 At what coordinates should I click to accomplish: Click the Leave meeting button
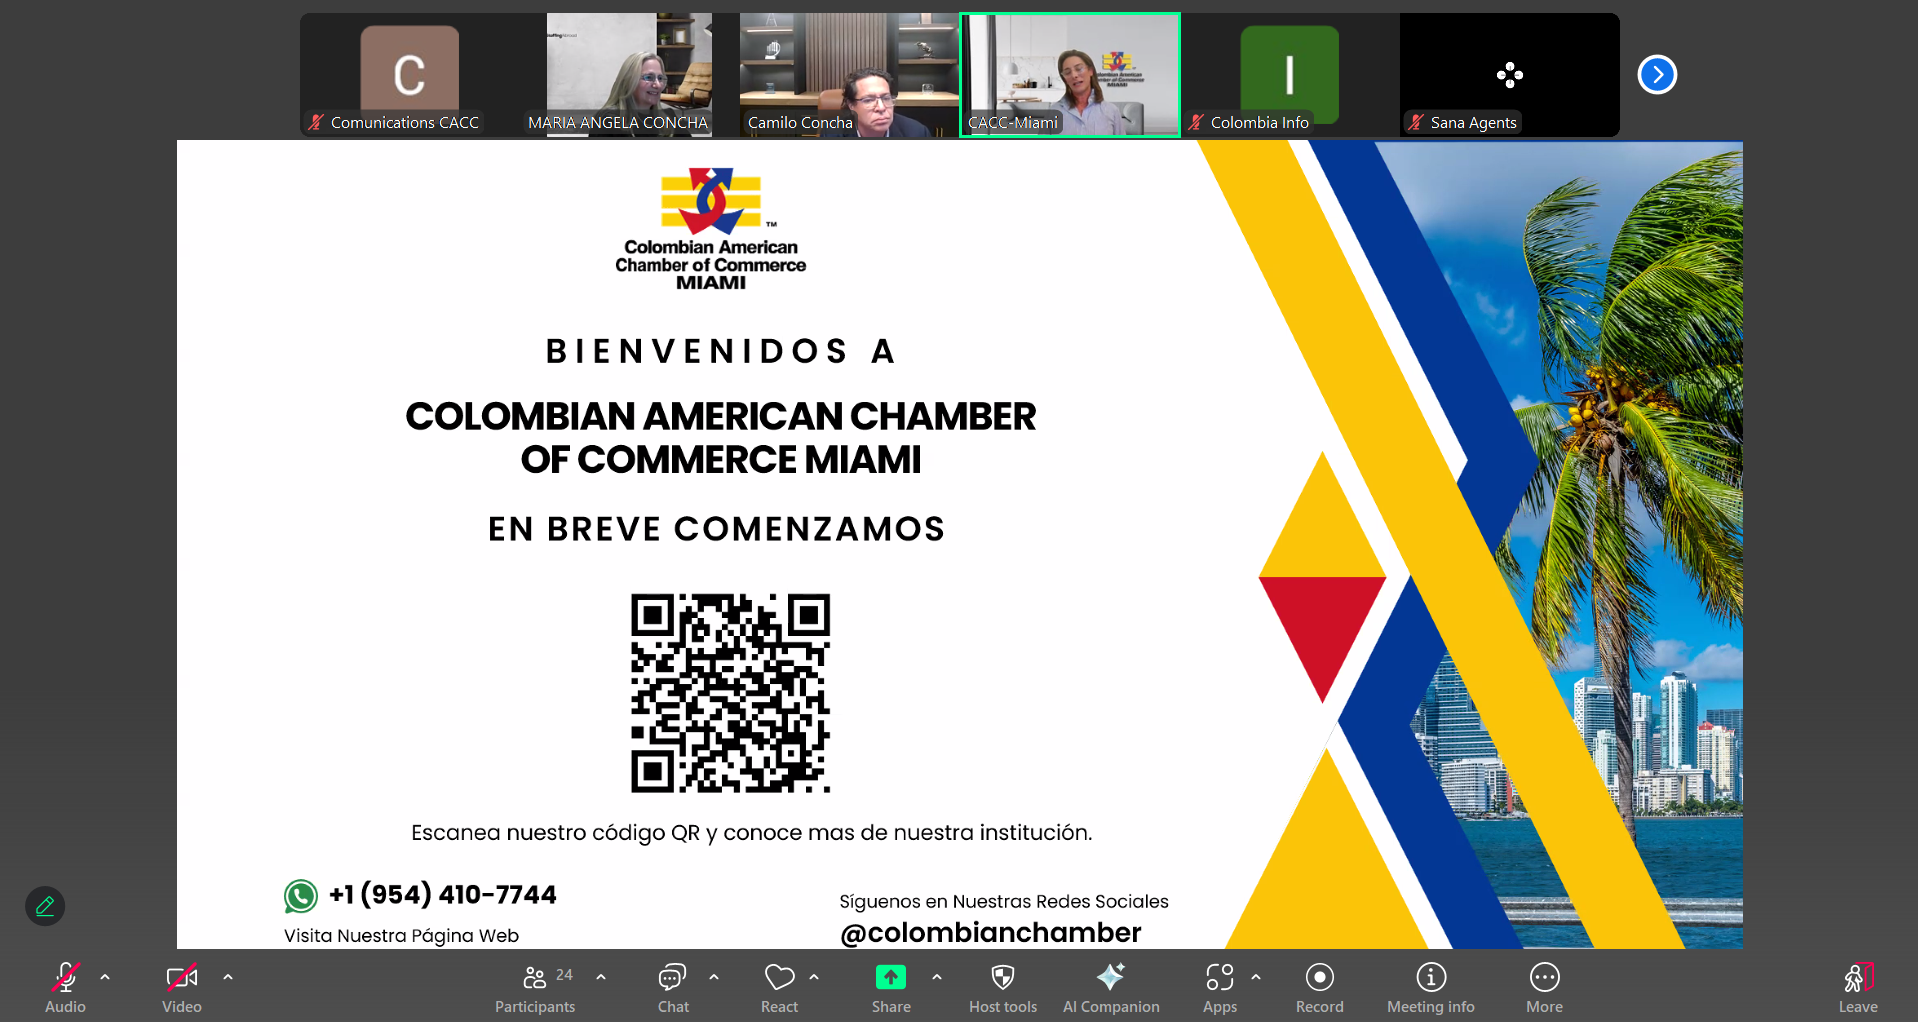(x=1858, y=987)
